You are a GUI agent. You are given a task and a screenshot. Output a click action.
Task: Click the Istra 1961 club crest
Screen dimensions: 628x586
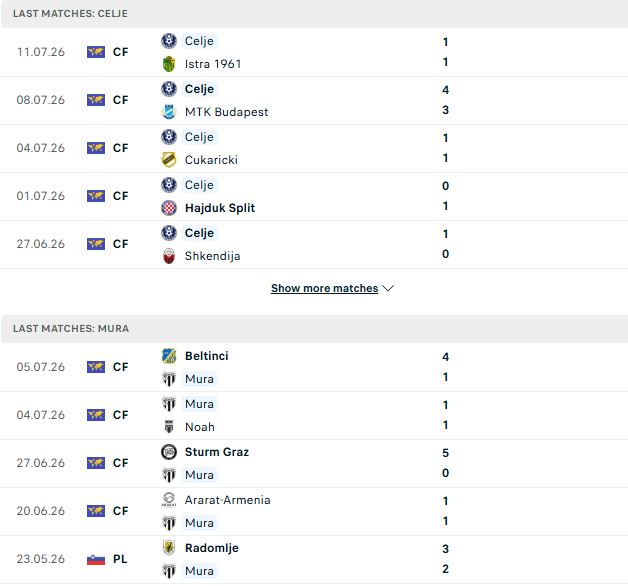pos(169,64)
